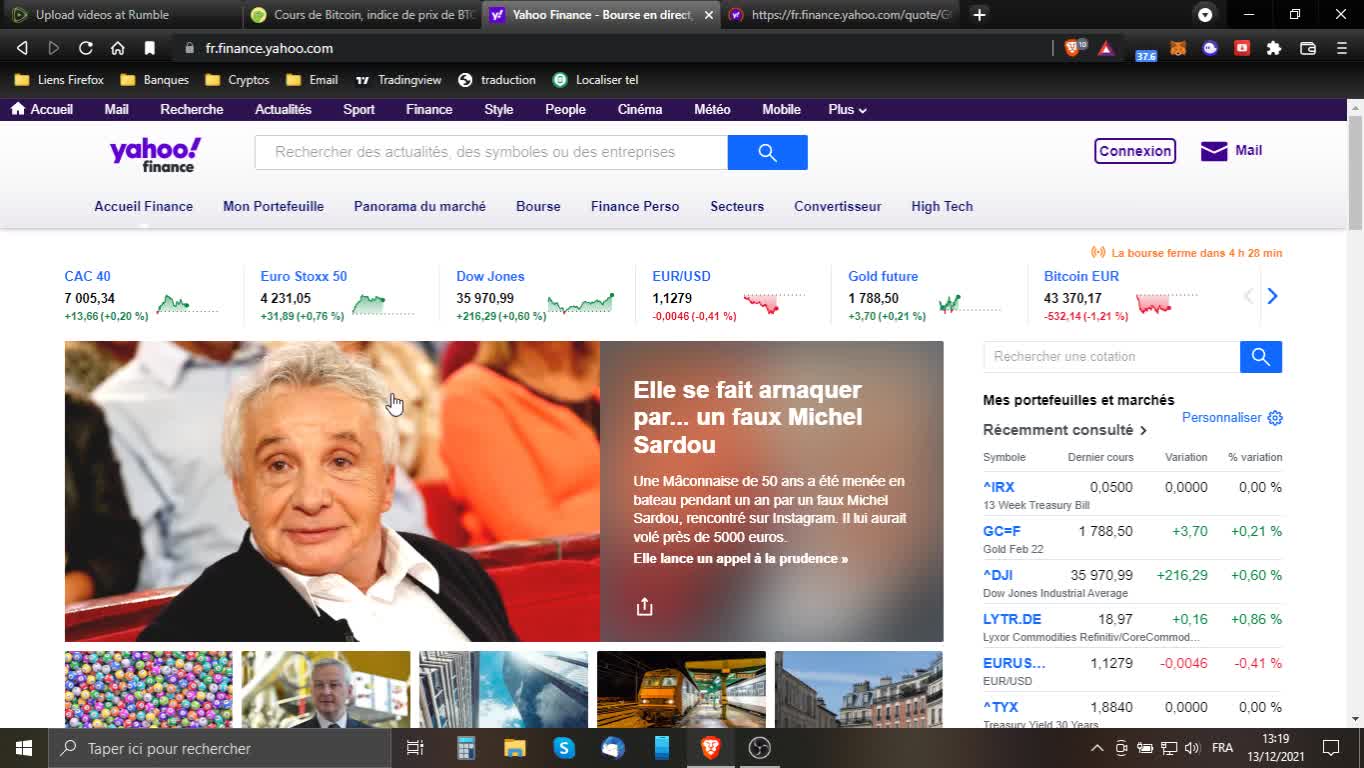
Task: Open Panorama du marché menu item
Action: click(x=420, y=206)
